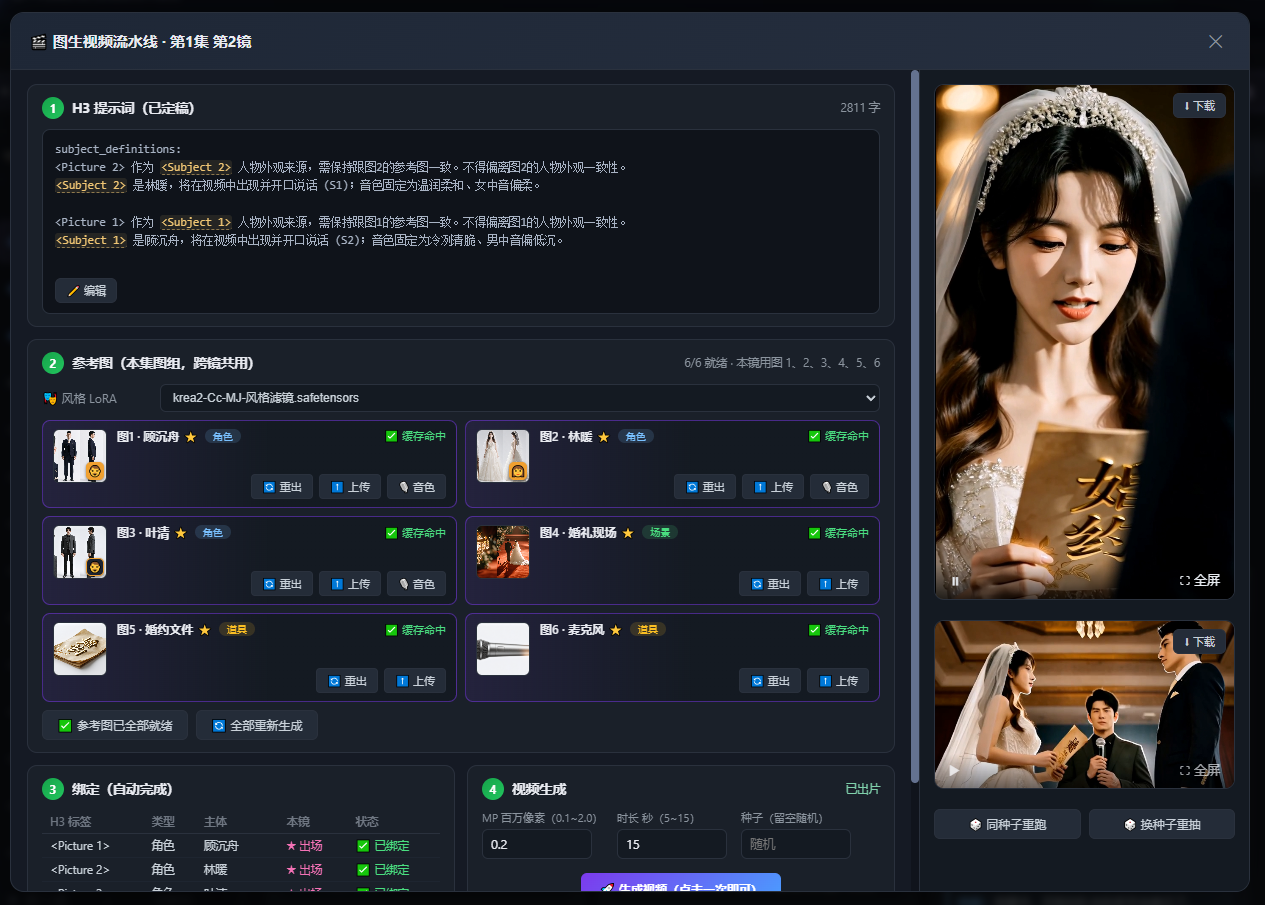Click 上传 upload button for 图6 麦克风
The width and height of the screenshot is (1265, 905).
[838, 681]
